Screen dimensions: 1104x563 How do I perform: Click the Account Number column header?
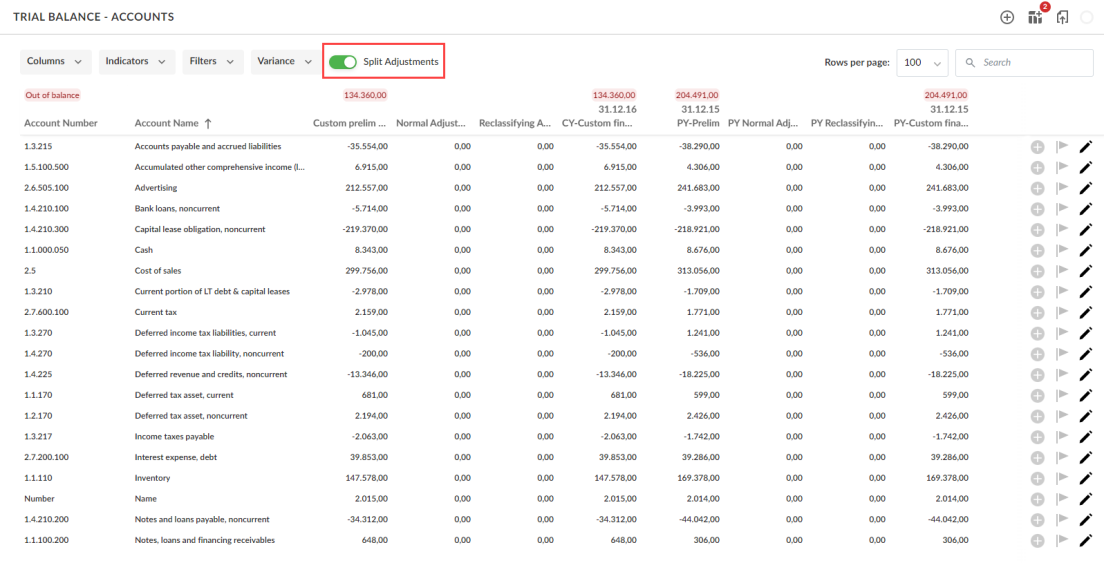coord(60,124)
